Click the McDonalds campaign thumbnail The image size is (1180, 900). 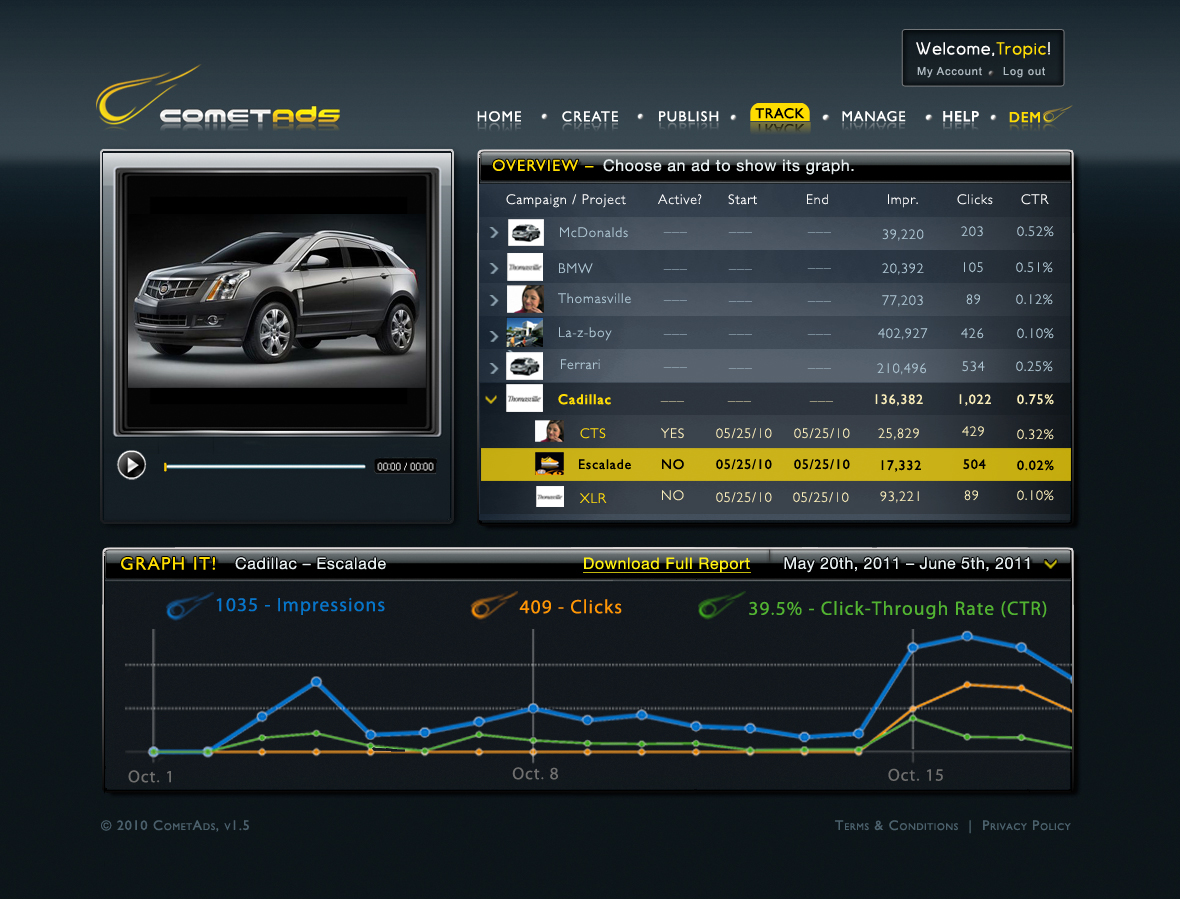(525, 233)
